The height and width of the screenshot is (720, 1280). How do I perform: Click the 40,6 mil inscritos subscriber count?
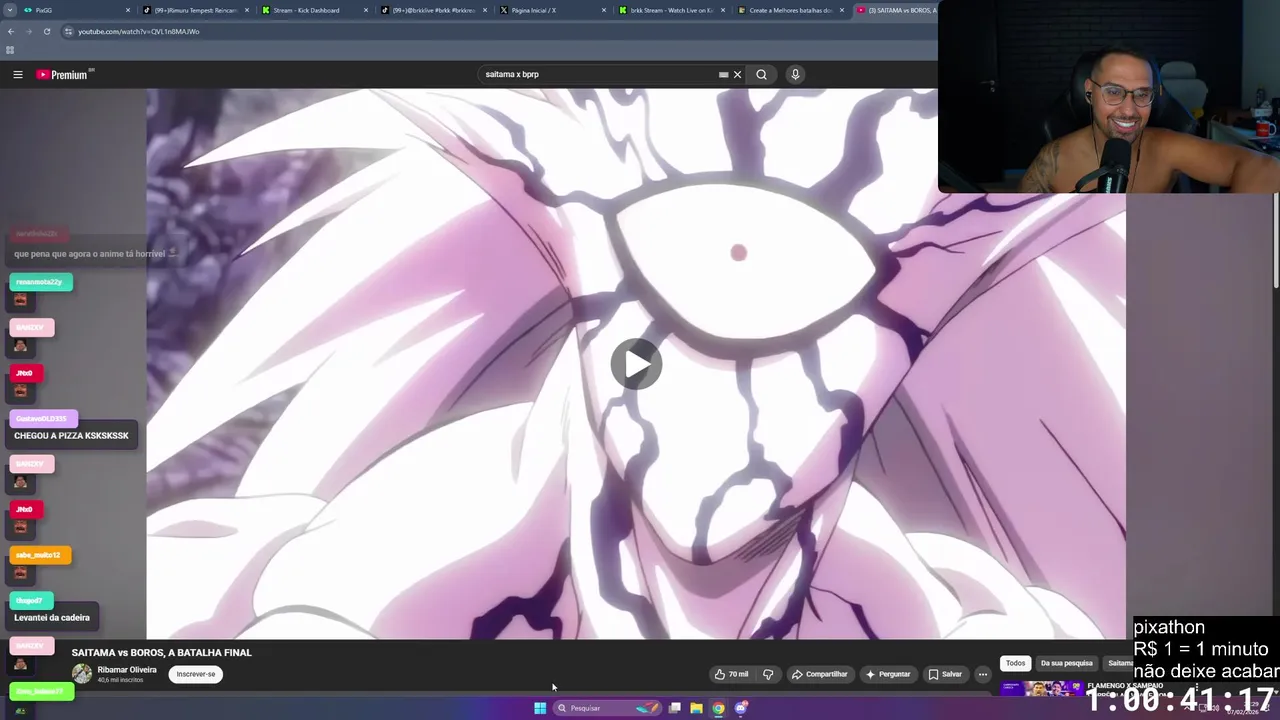point(120,680)
